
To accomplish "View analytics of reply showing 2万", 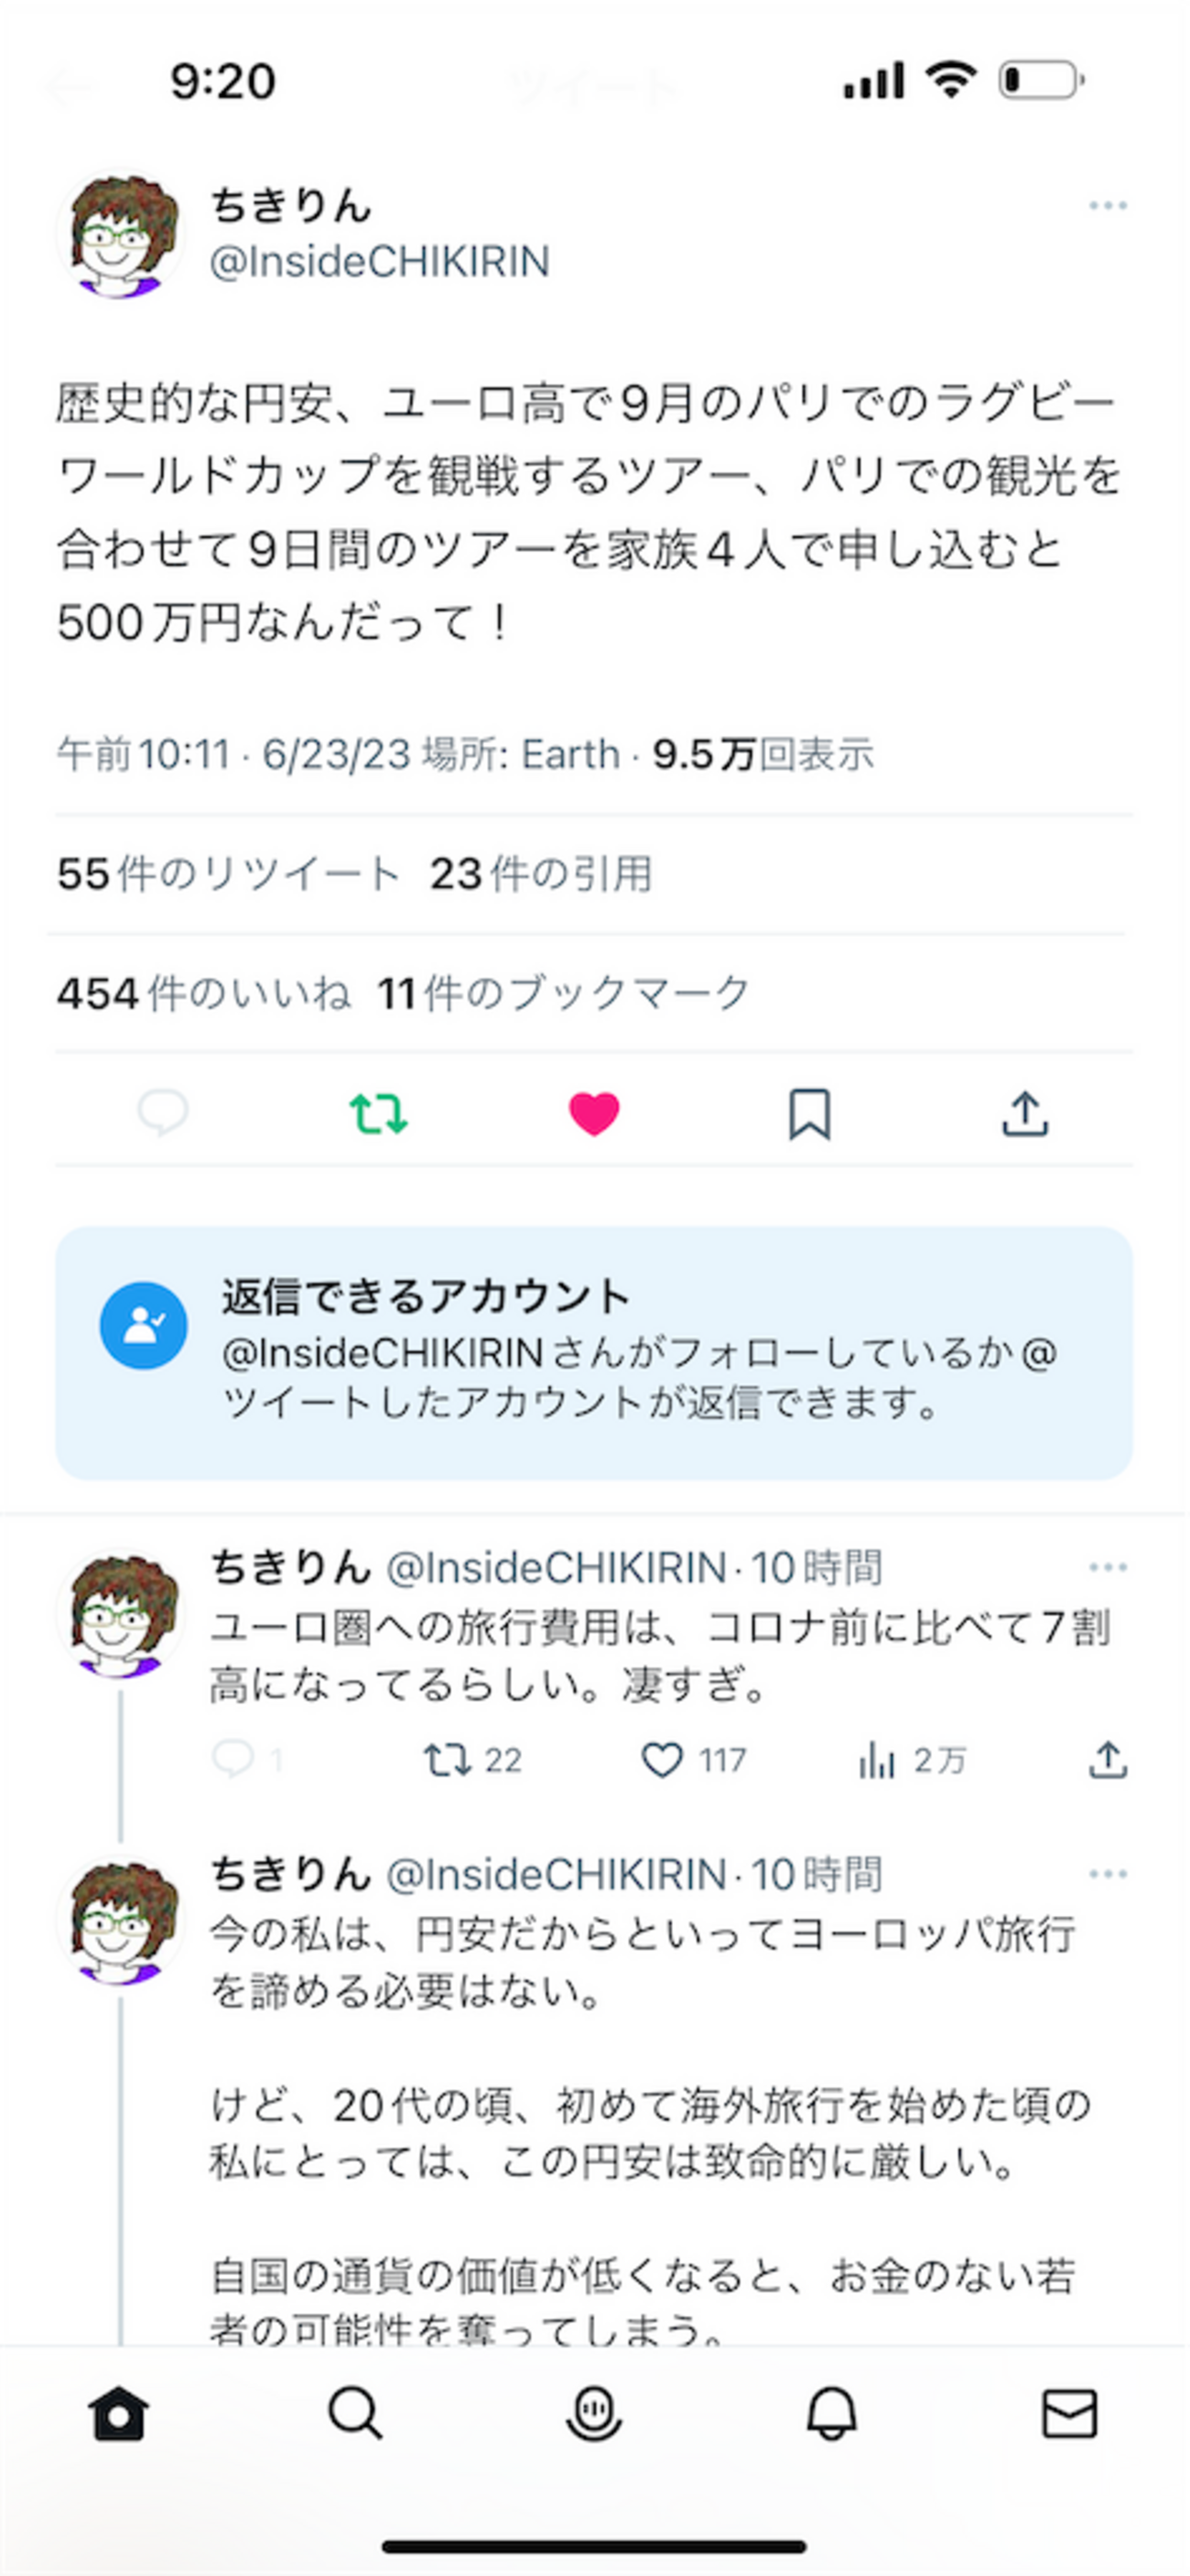I will (877, 1760).
